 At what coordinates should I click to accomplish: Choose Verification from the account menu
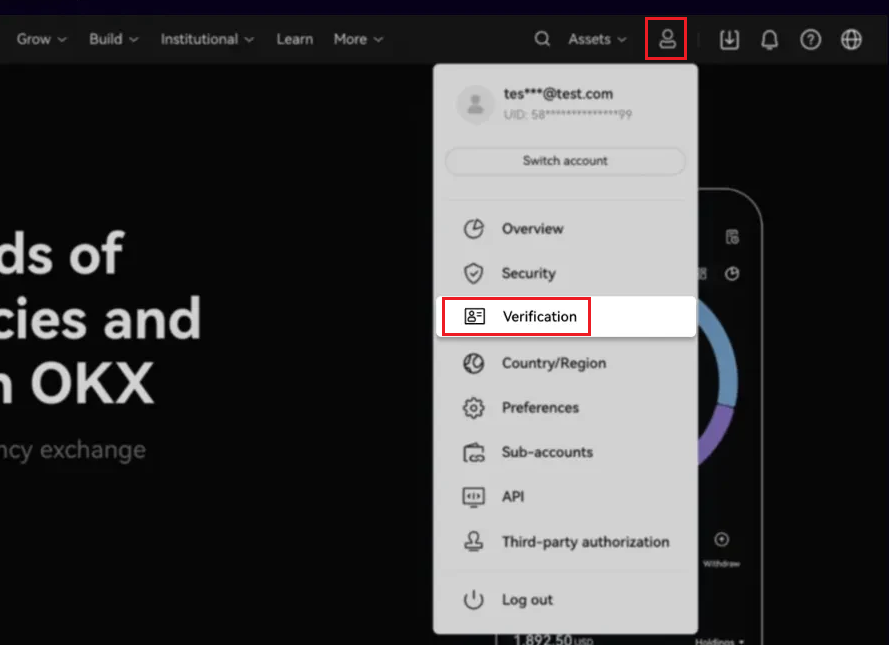(x=566, y=316)
